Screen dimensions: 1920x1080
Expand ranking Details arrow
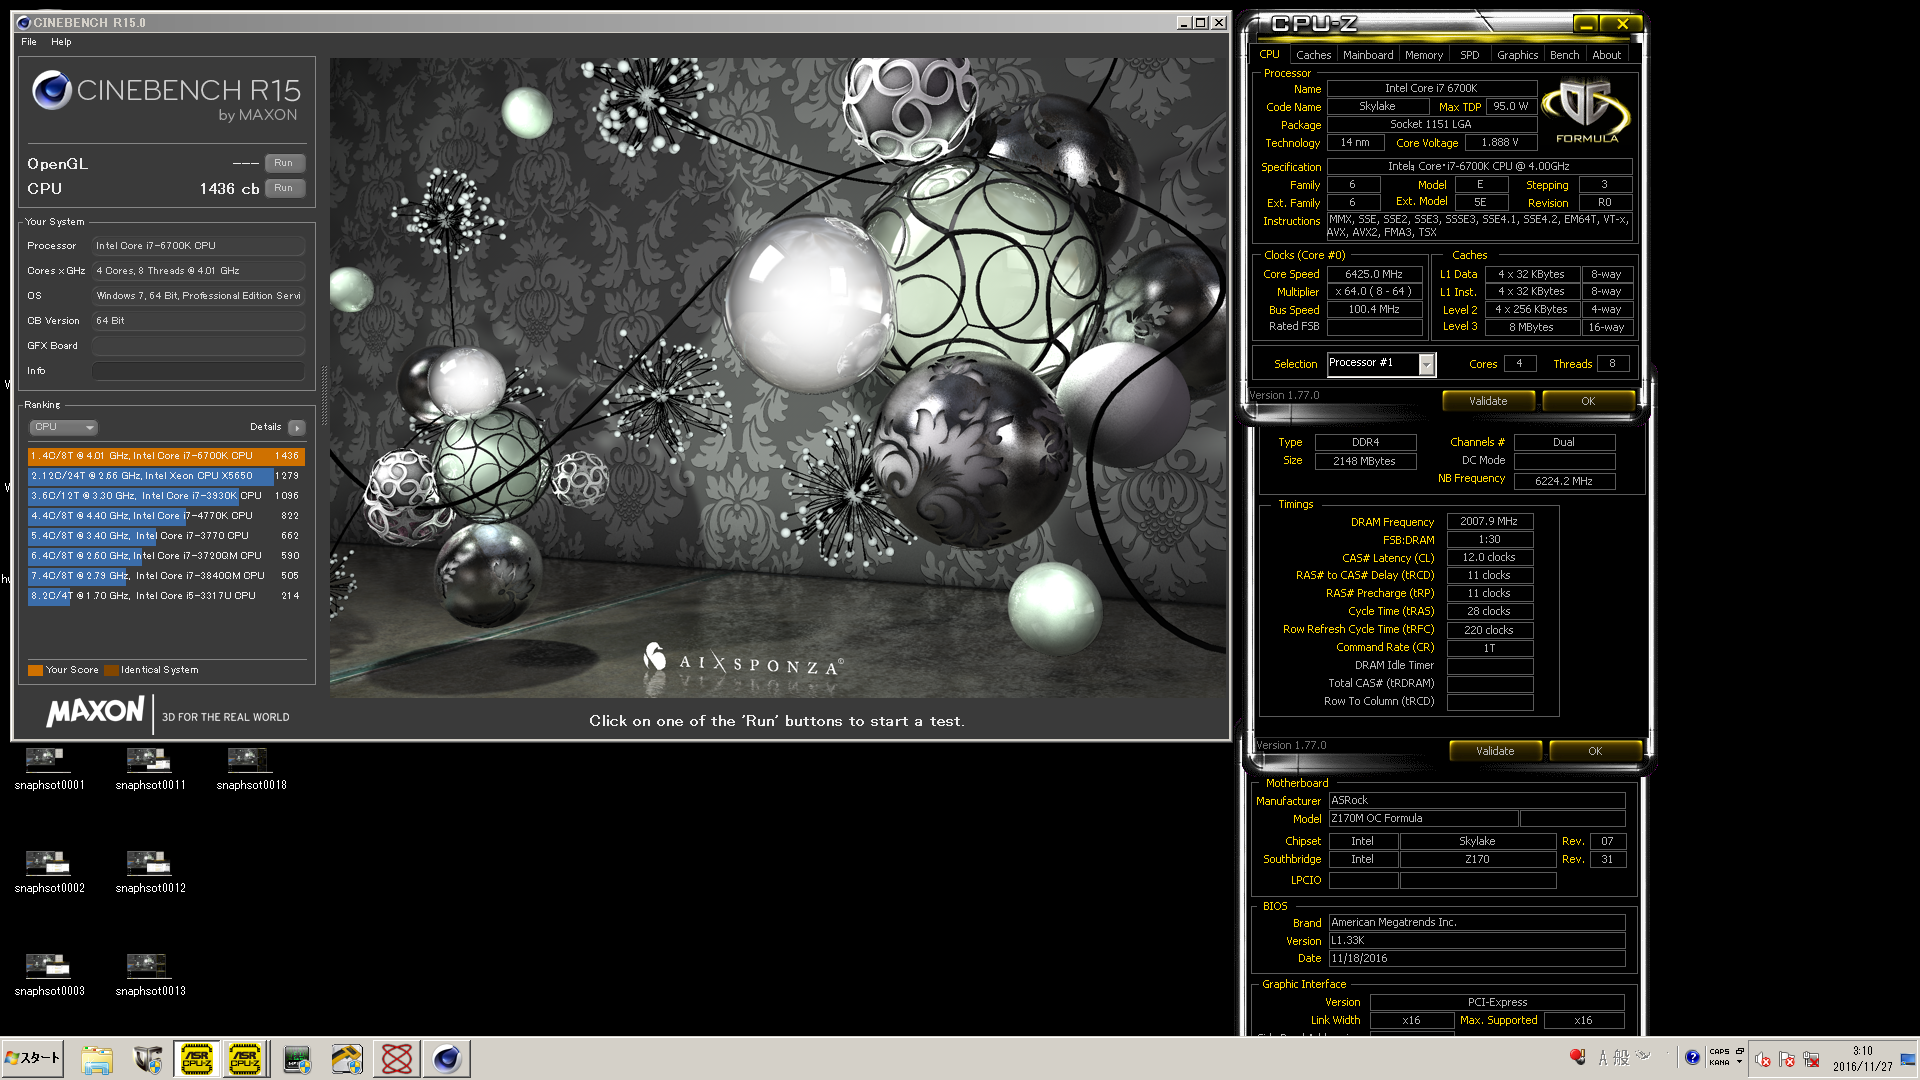[297, 428]
